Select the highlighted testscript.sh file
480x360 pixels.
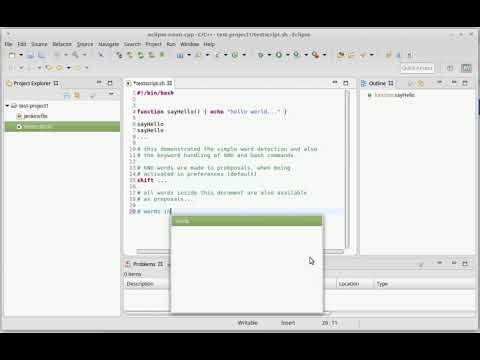[x=62, y=127]
